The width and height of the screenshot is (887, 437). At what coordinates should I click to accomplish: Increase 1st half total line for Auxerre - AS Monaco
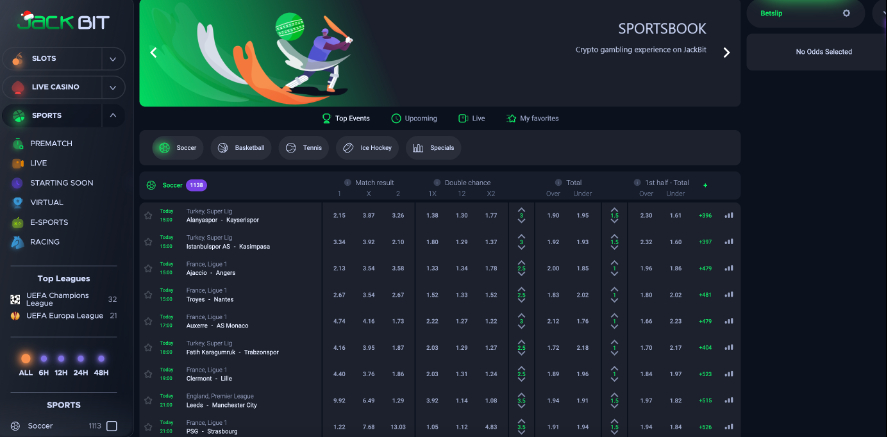tap(614, 315)
